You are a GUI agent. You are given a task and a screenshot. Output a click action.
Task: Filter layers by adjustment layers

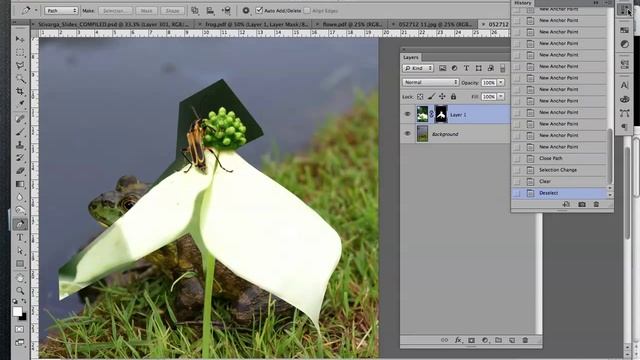pos(454,68)
